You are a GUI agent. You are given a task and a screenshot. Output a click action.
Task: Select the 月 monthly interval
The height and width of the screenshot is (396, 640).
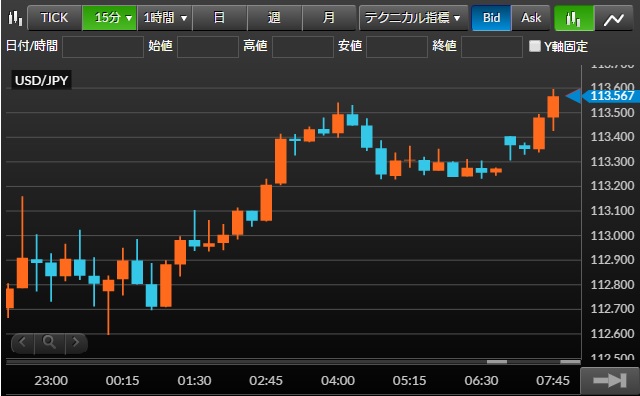click(x=329, y=18)
